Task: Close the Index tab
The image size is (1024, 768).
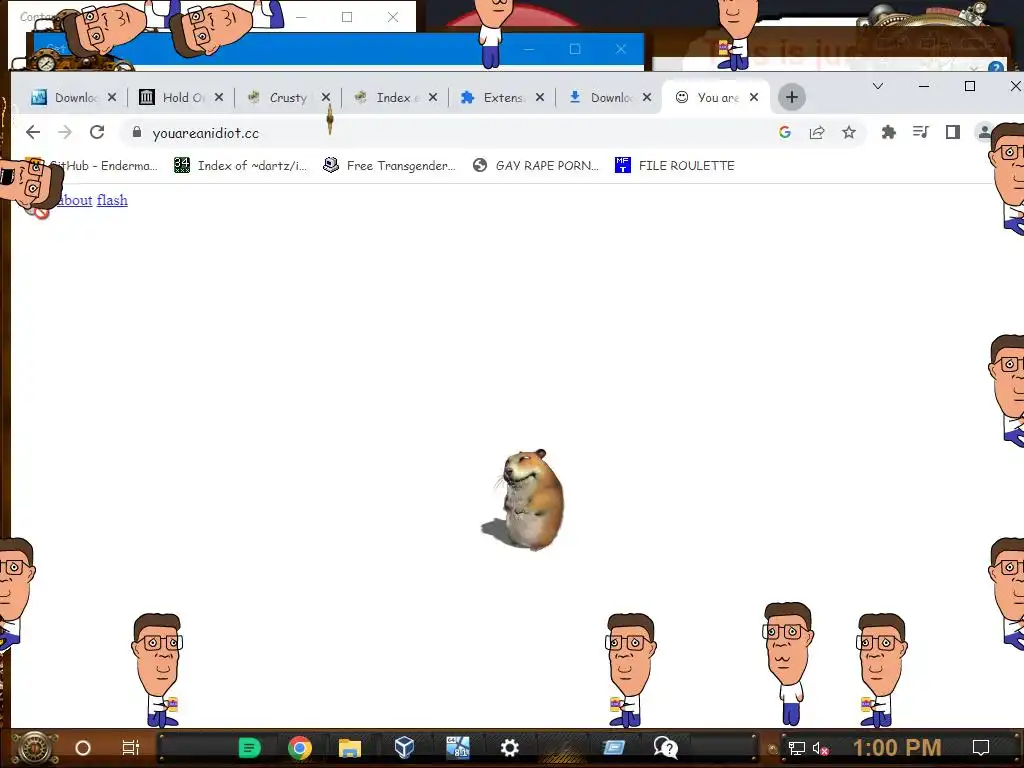Action: click(x=433, y=97)
